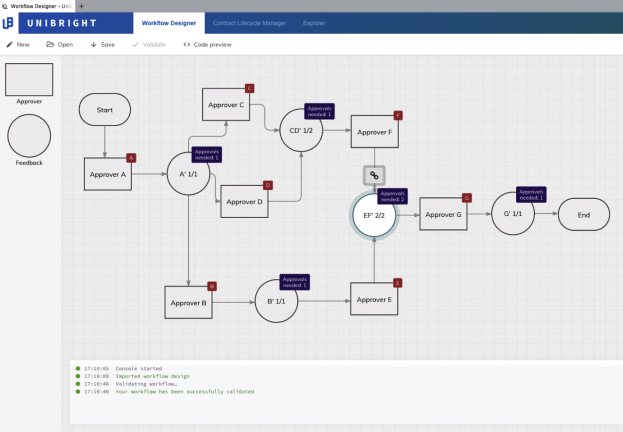623x432 pixels.
Task: Select the Approver E node
Action: click(x=374, y=299)
